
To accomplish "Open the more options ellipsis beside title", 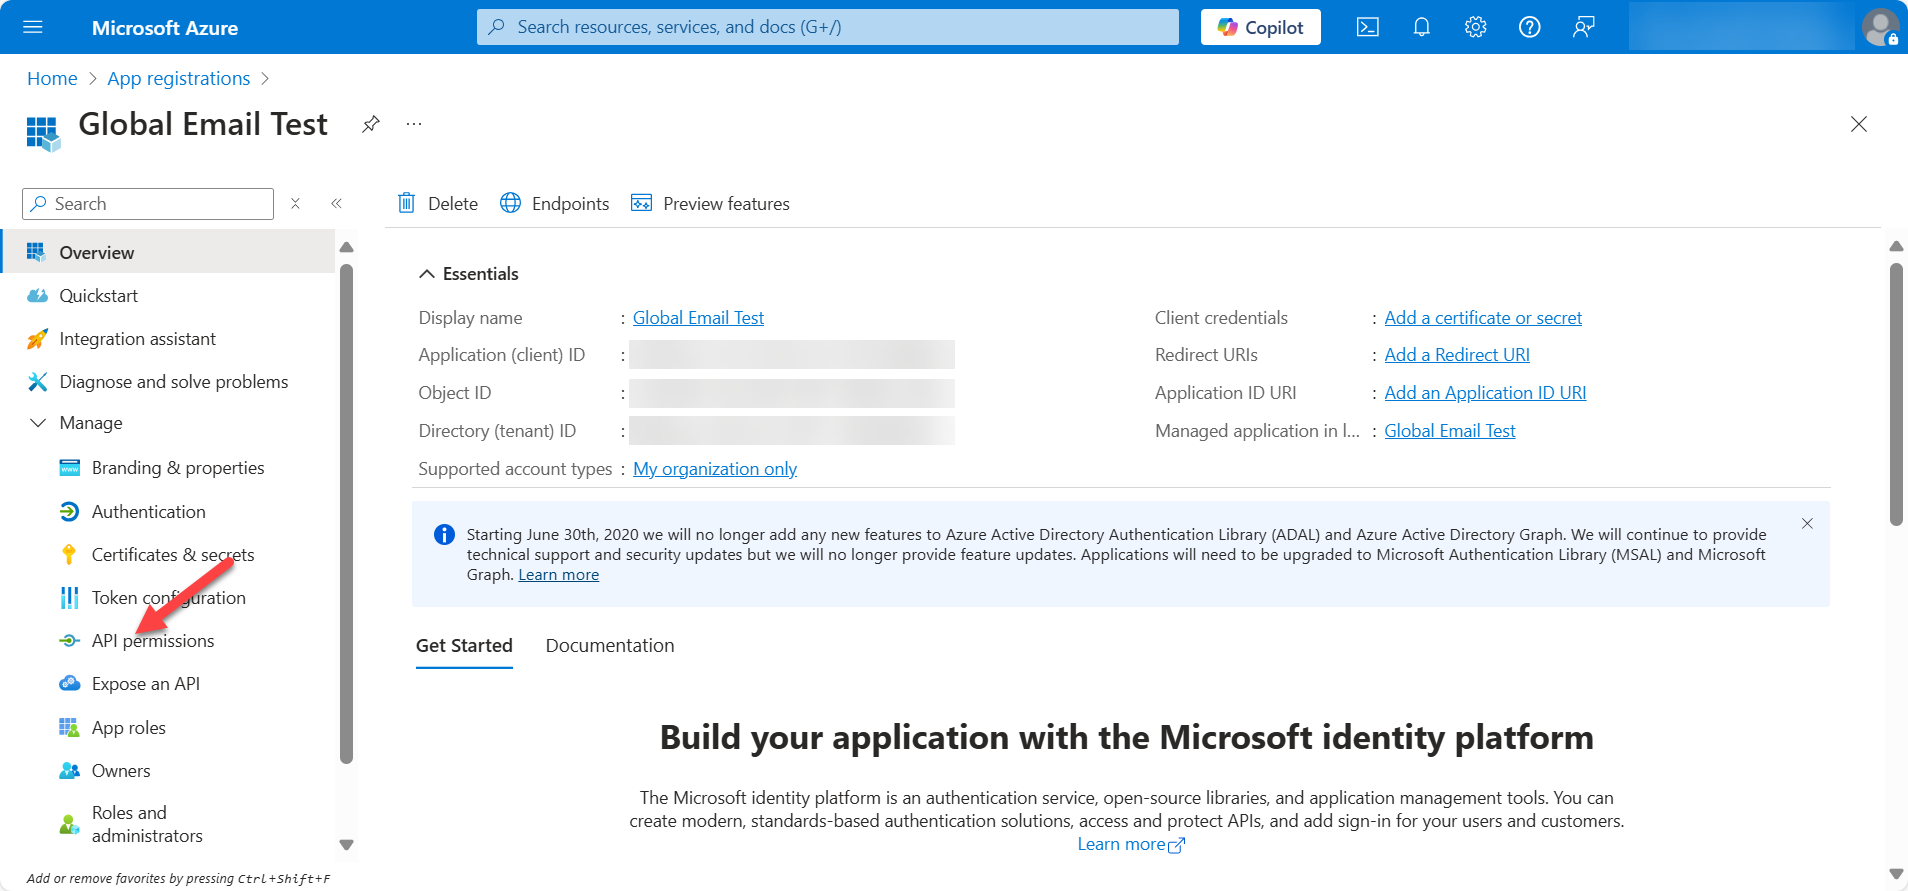I will 414,124.
